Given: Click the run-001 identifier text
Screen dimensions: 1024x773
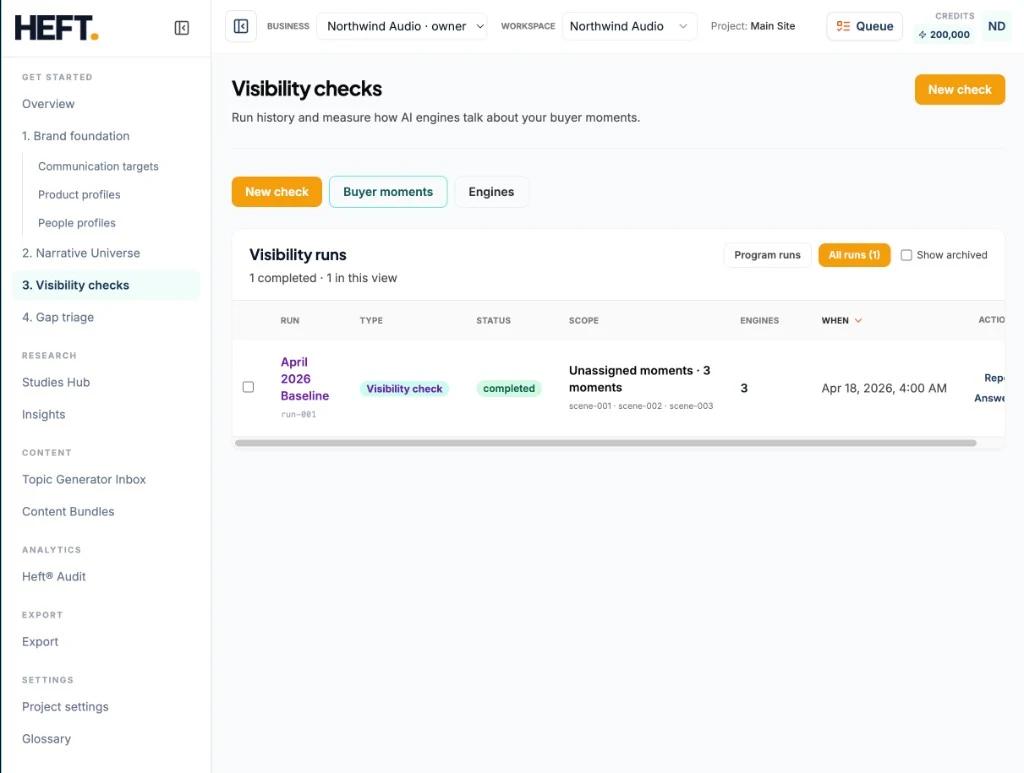Looking at the screenshot, I should pos(298,414).
